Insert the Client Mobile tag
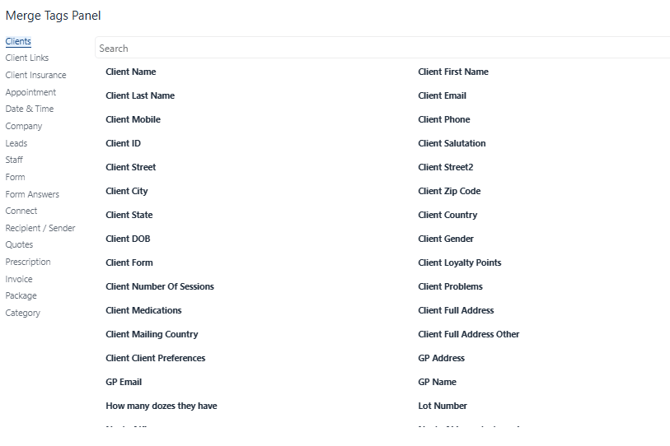 pyautogui.click(x=133, y=120)
